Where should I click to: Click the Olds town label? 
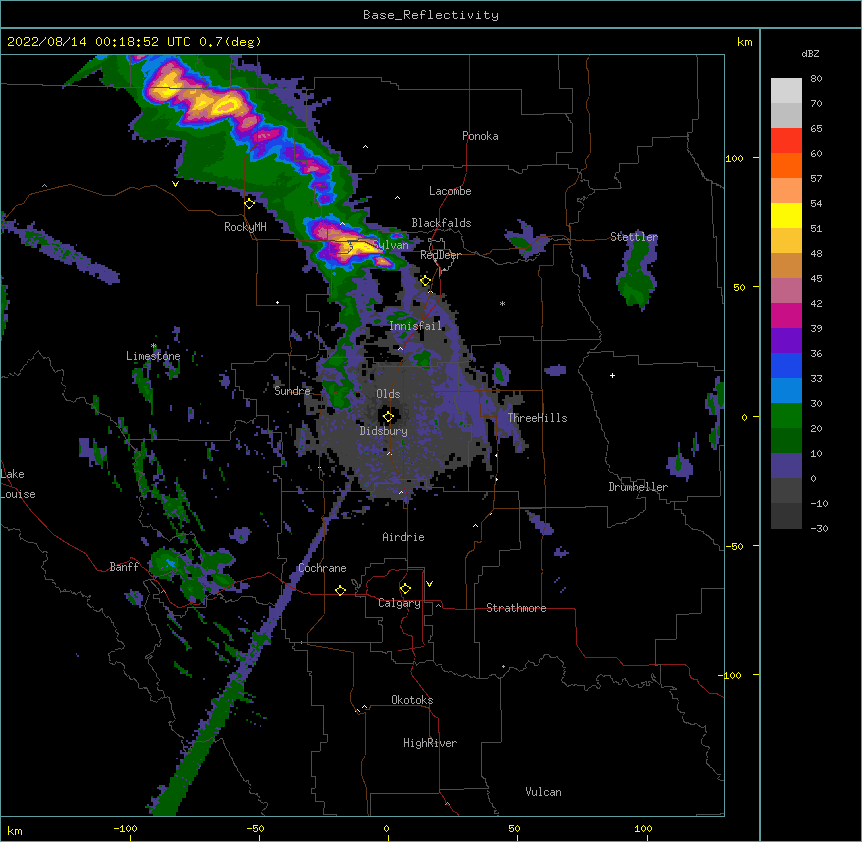coord(388,394)
